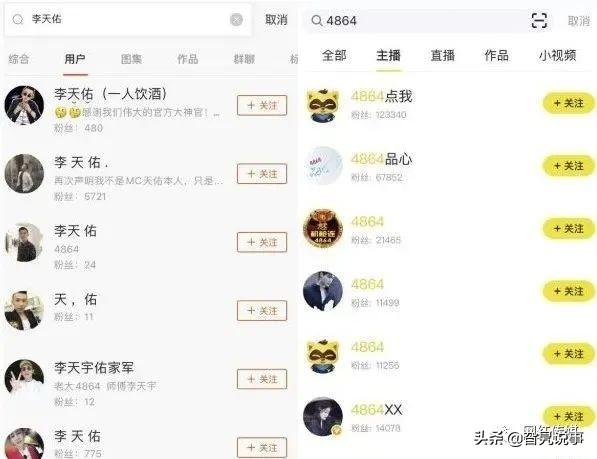Follow 李天佑（一人饮酒）

click(x=262, y=105)
